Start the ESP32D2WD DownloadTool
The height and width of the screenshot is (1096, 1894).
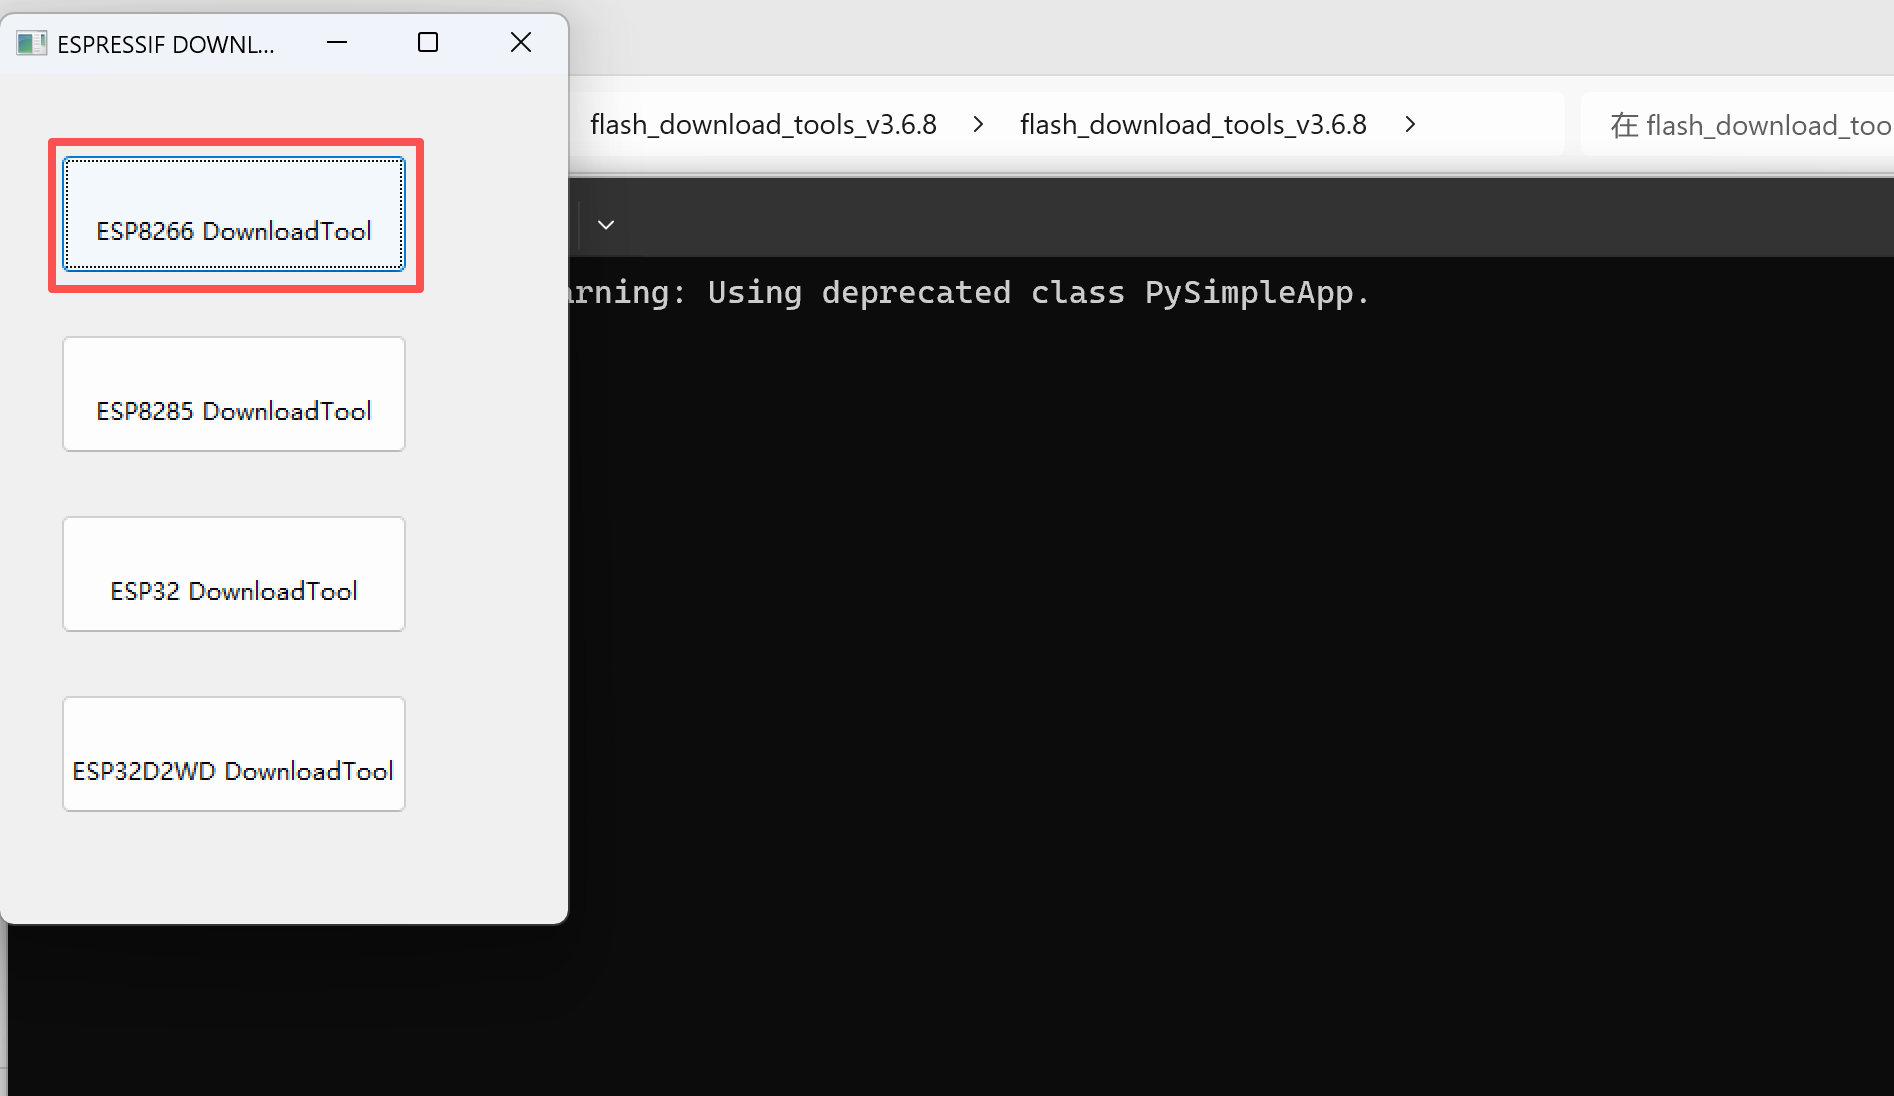234,754
